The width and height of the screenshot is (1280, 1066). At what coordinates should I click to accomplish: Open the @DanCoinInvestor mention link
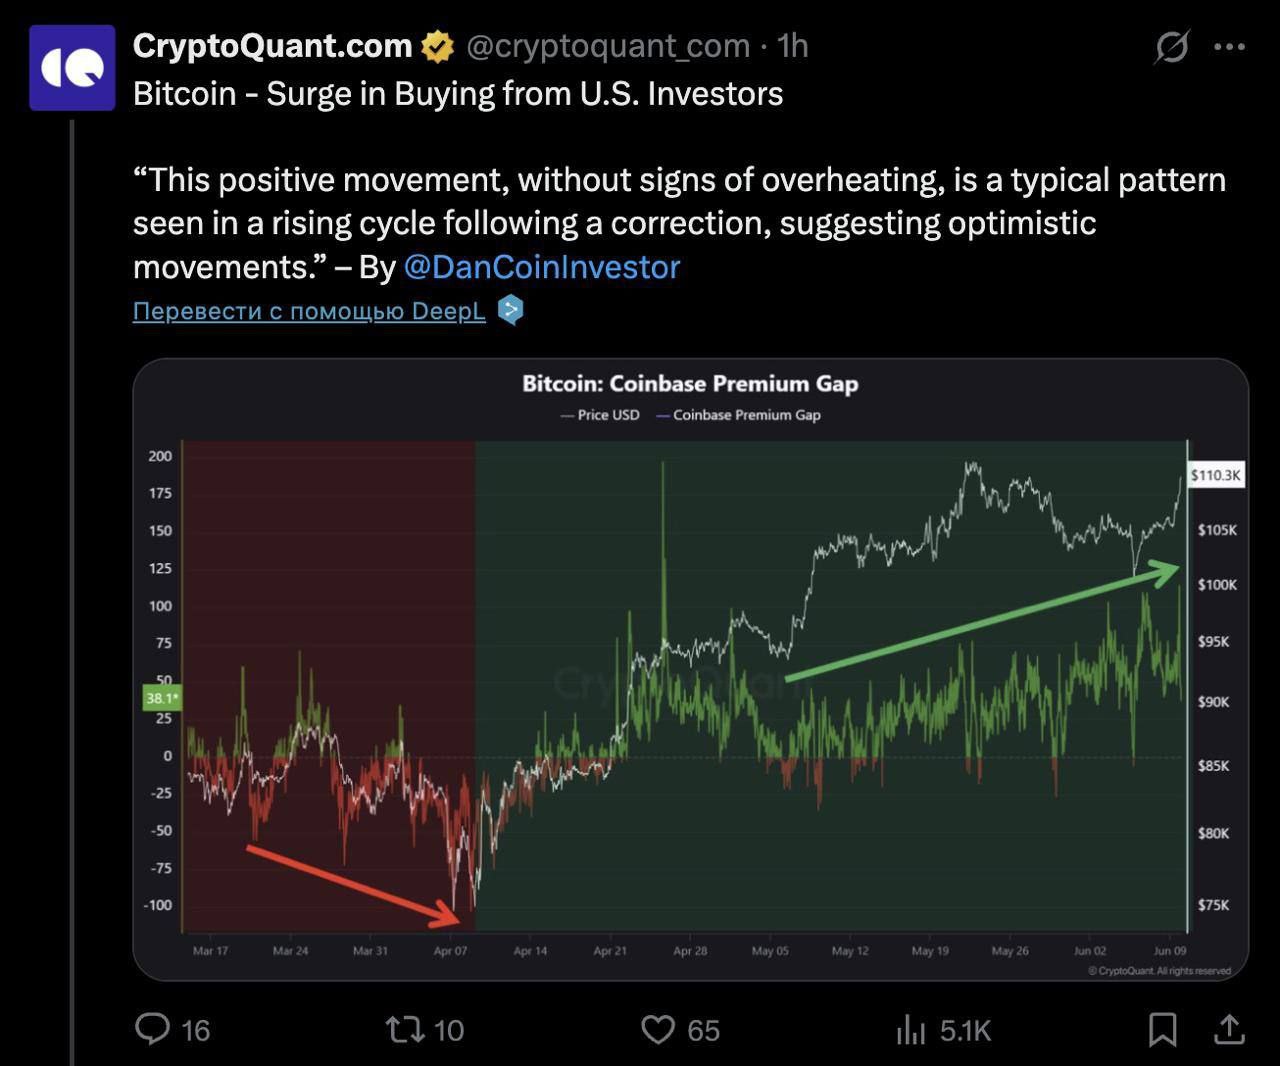(x=541, y=267)
